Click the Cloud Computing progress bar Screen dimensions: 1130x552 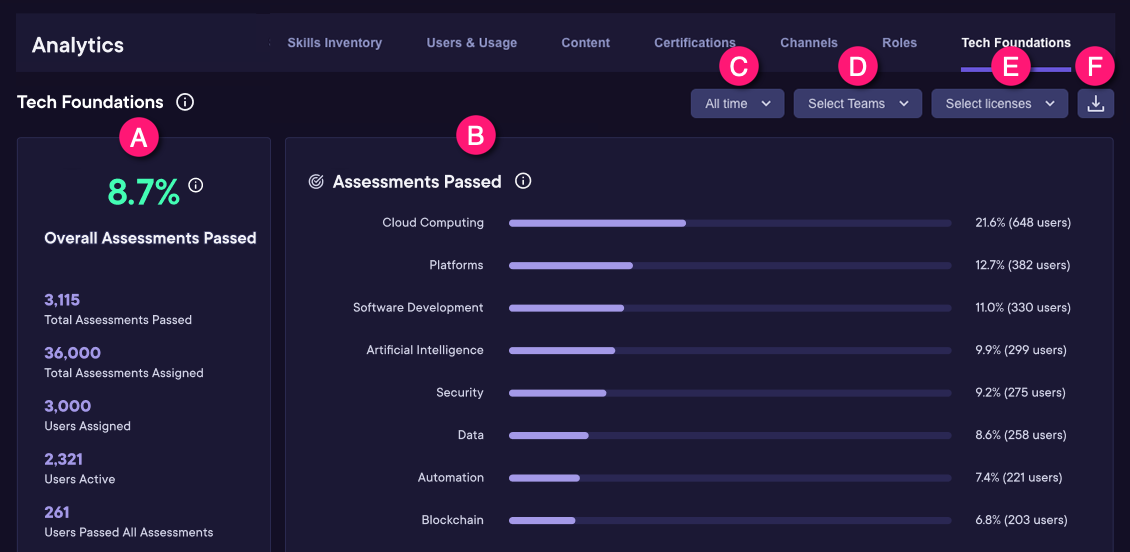[x=730, y=223]
